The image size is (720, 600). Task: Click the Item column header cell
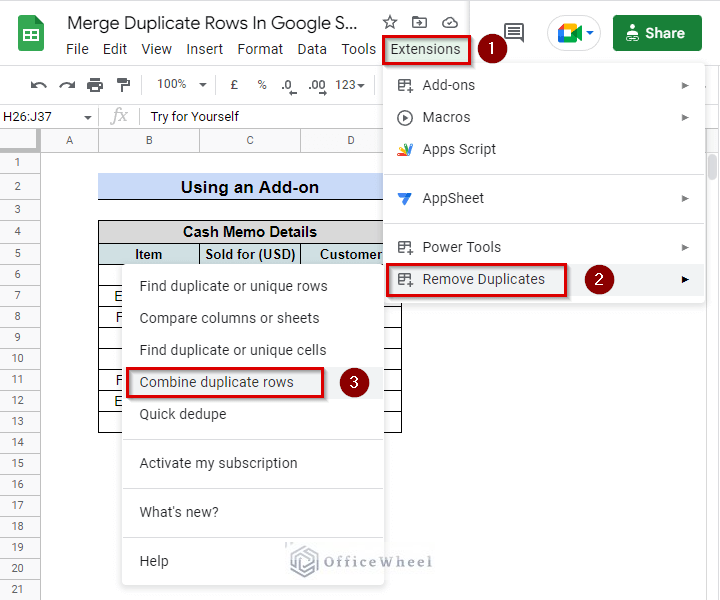click(149, 254)
